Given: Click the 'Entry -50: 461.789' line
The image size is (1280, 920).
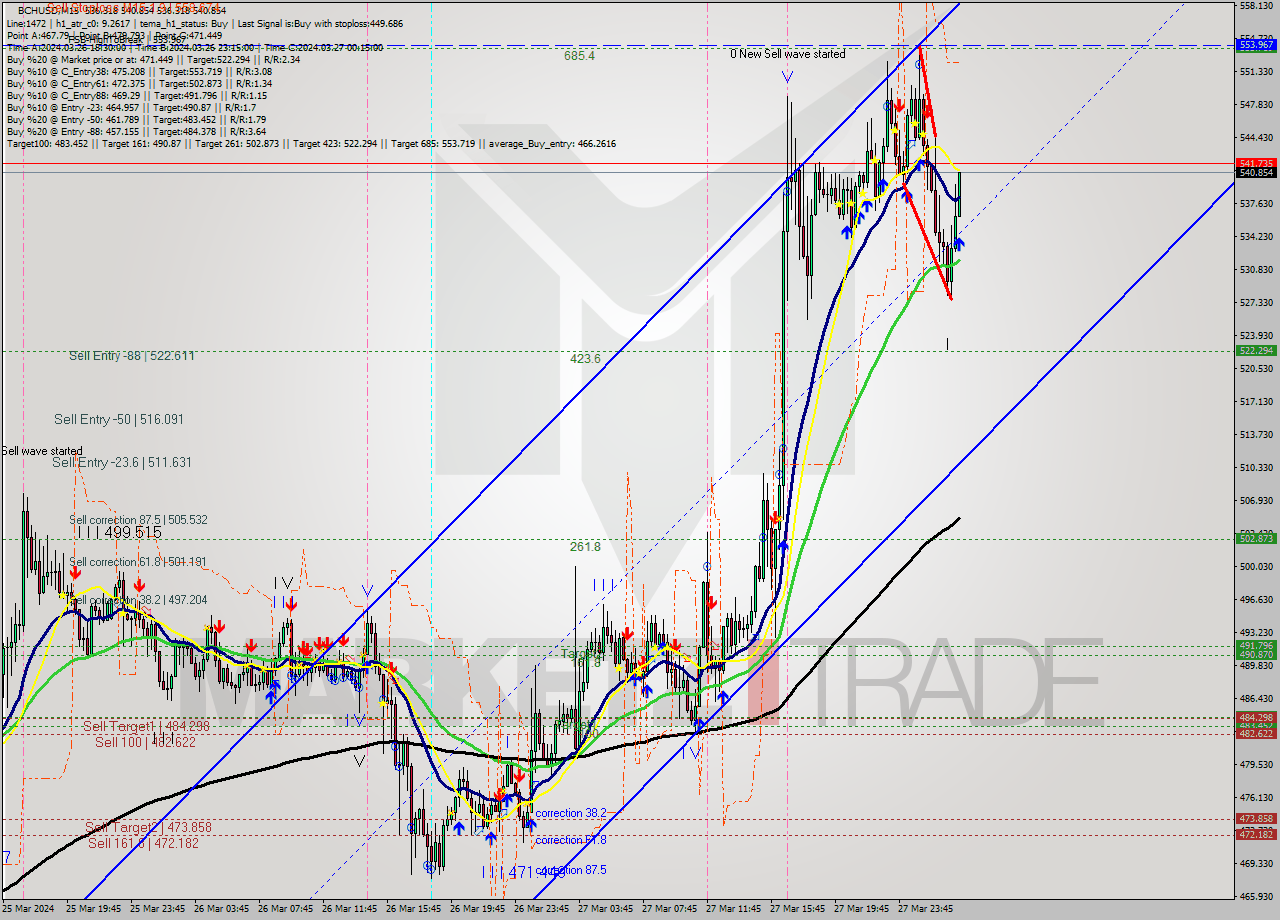Looking at the screenshot, I should 136,119.
